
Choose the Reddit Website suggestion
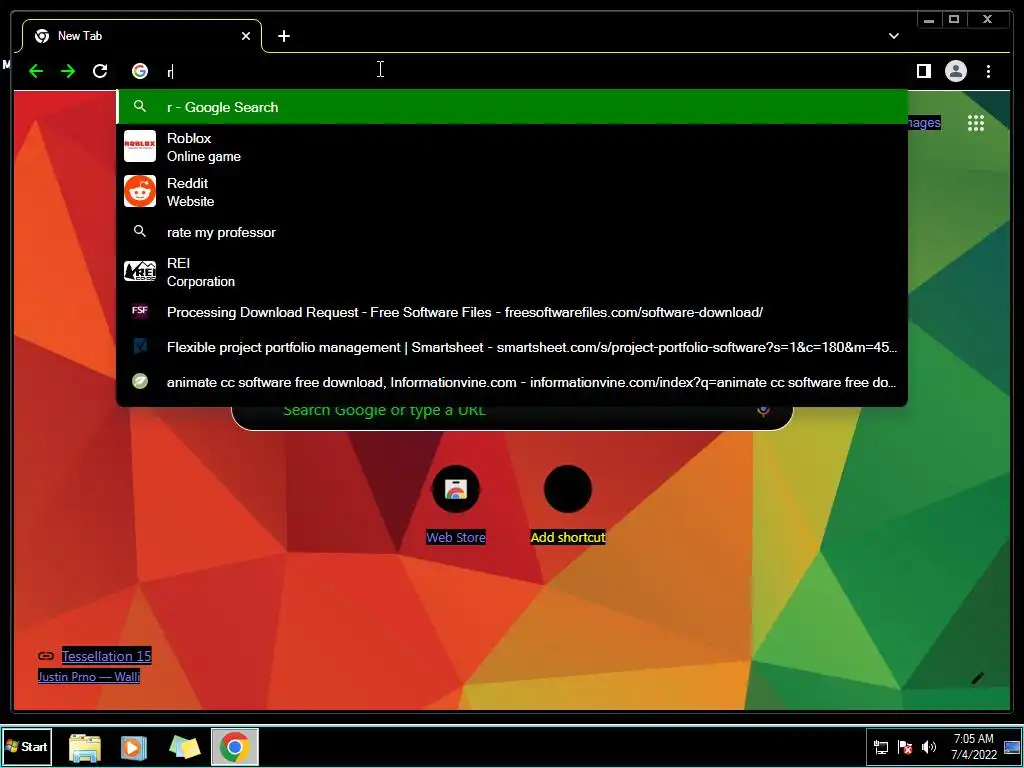[x=512, y=192]
